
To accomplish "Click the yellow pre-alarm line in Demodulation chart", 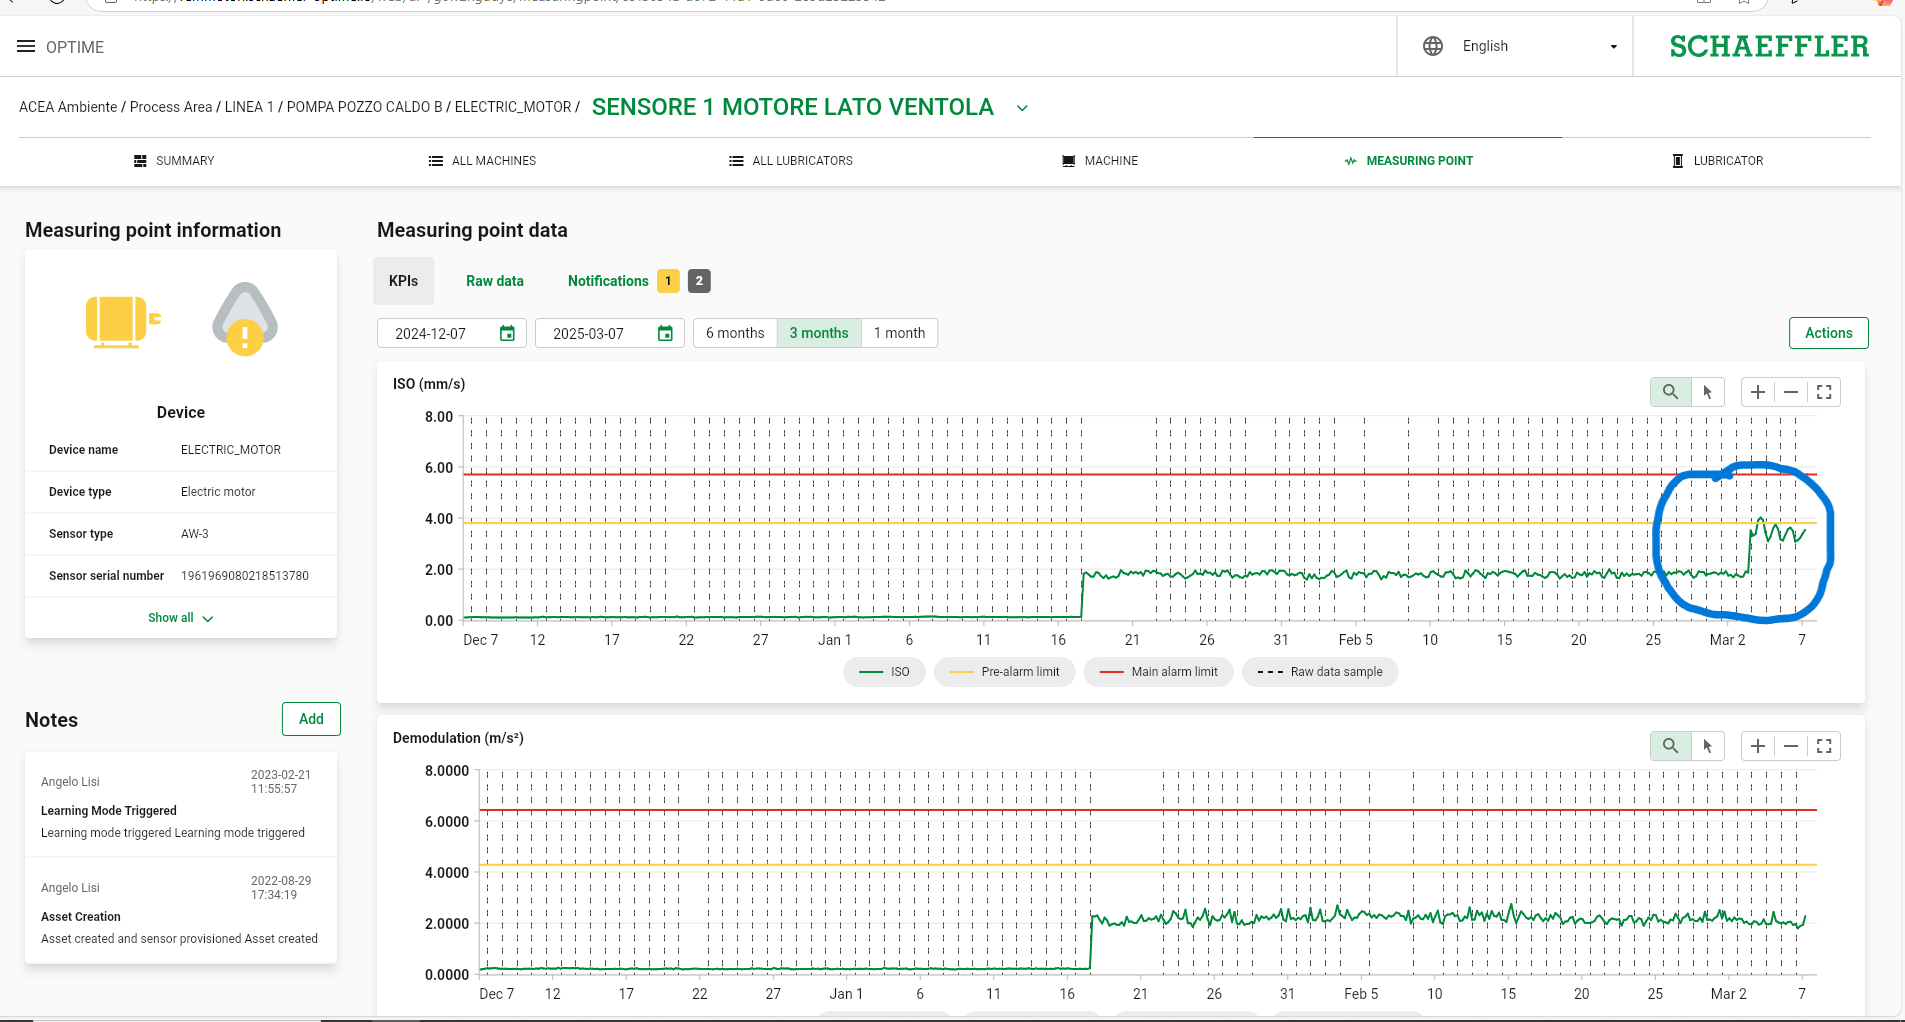I will [x=1148, y=865].
